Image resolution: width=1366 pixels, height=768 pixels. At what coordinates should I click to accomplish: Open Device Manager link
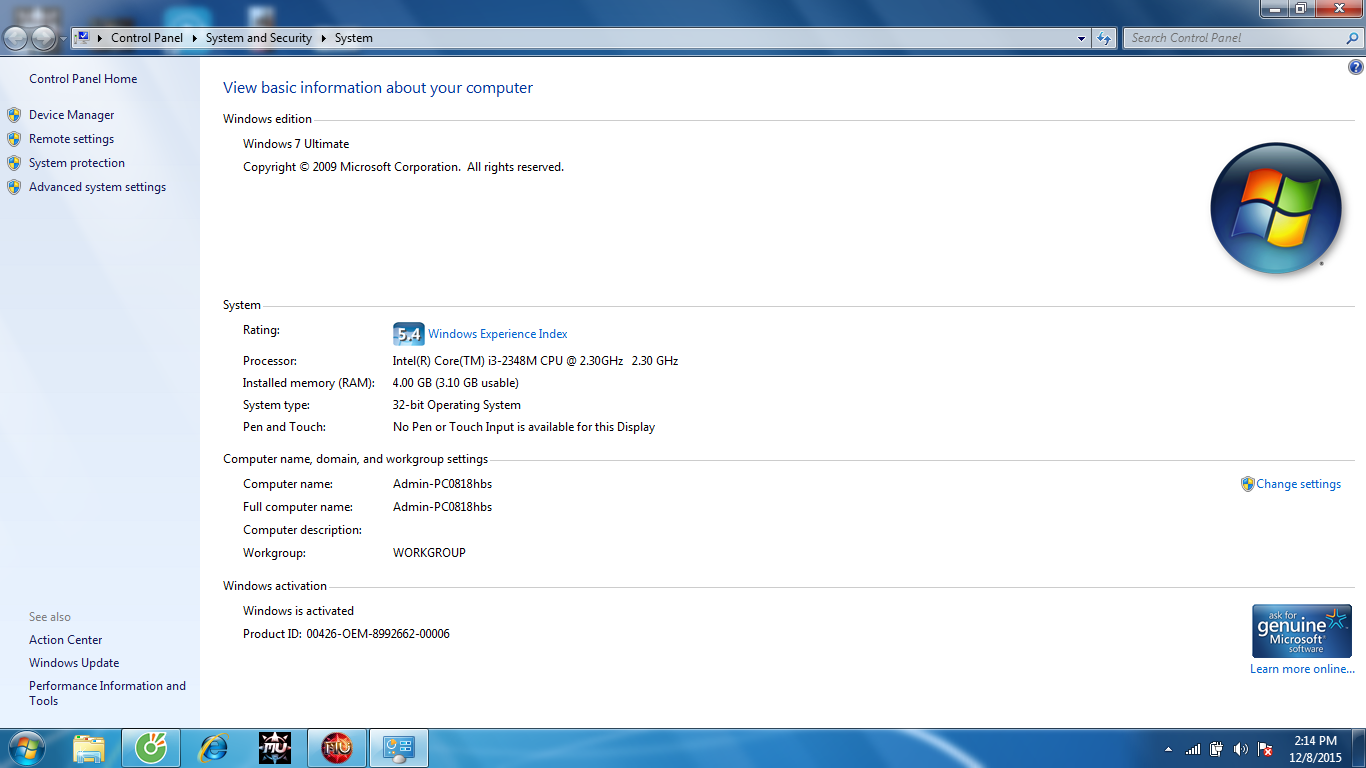tap(72, 115)
